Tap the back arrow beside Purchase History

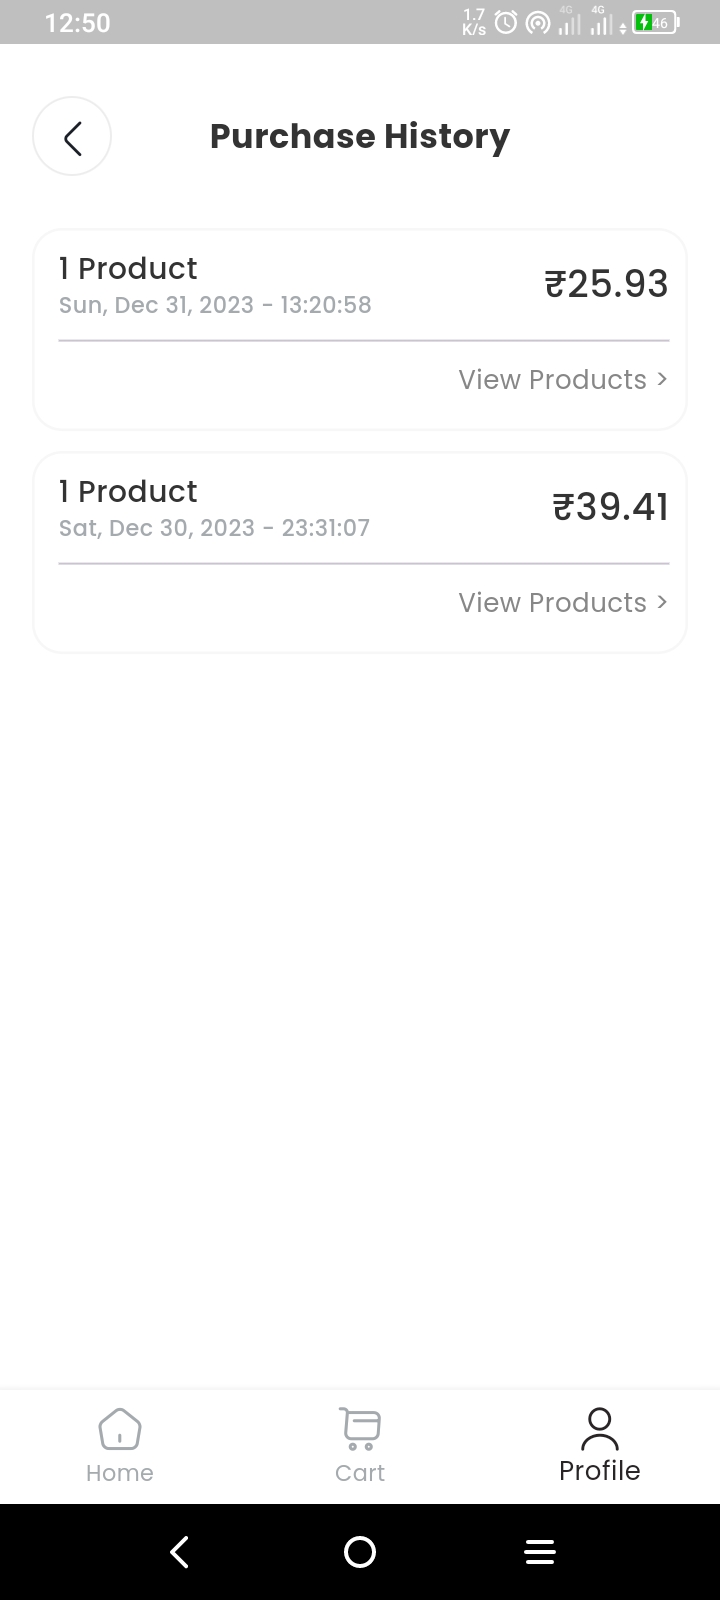(x=72, y=137)
